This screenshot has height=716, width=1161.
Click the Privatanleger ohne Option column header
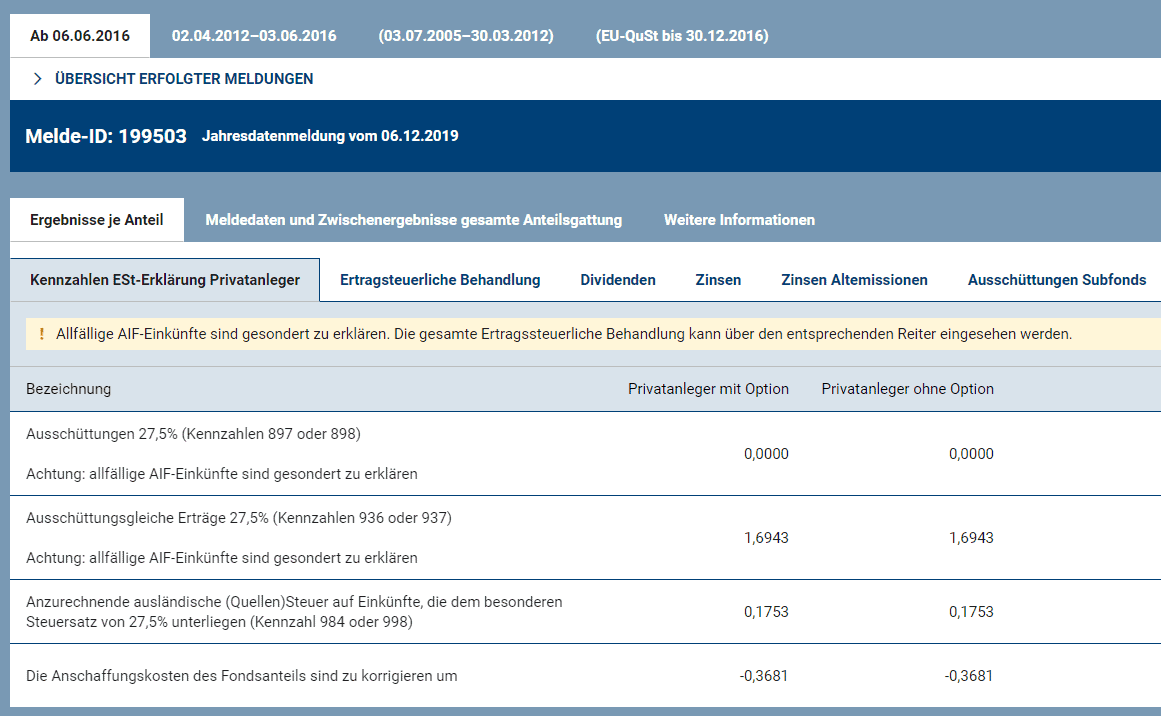(907, 389)
